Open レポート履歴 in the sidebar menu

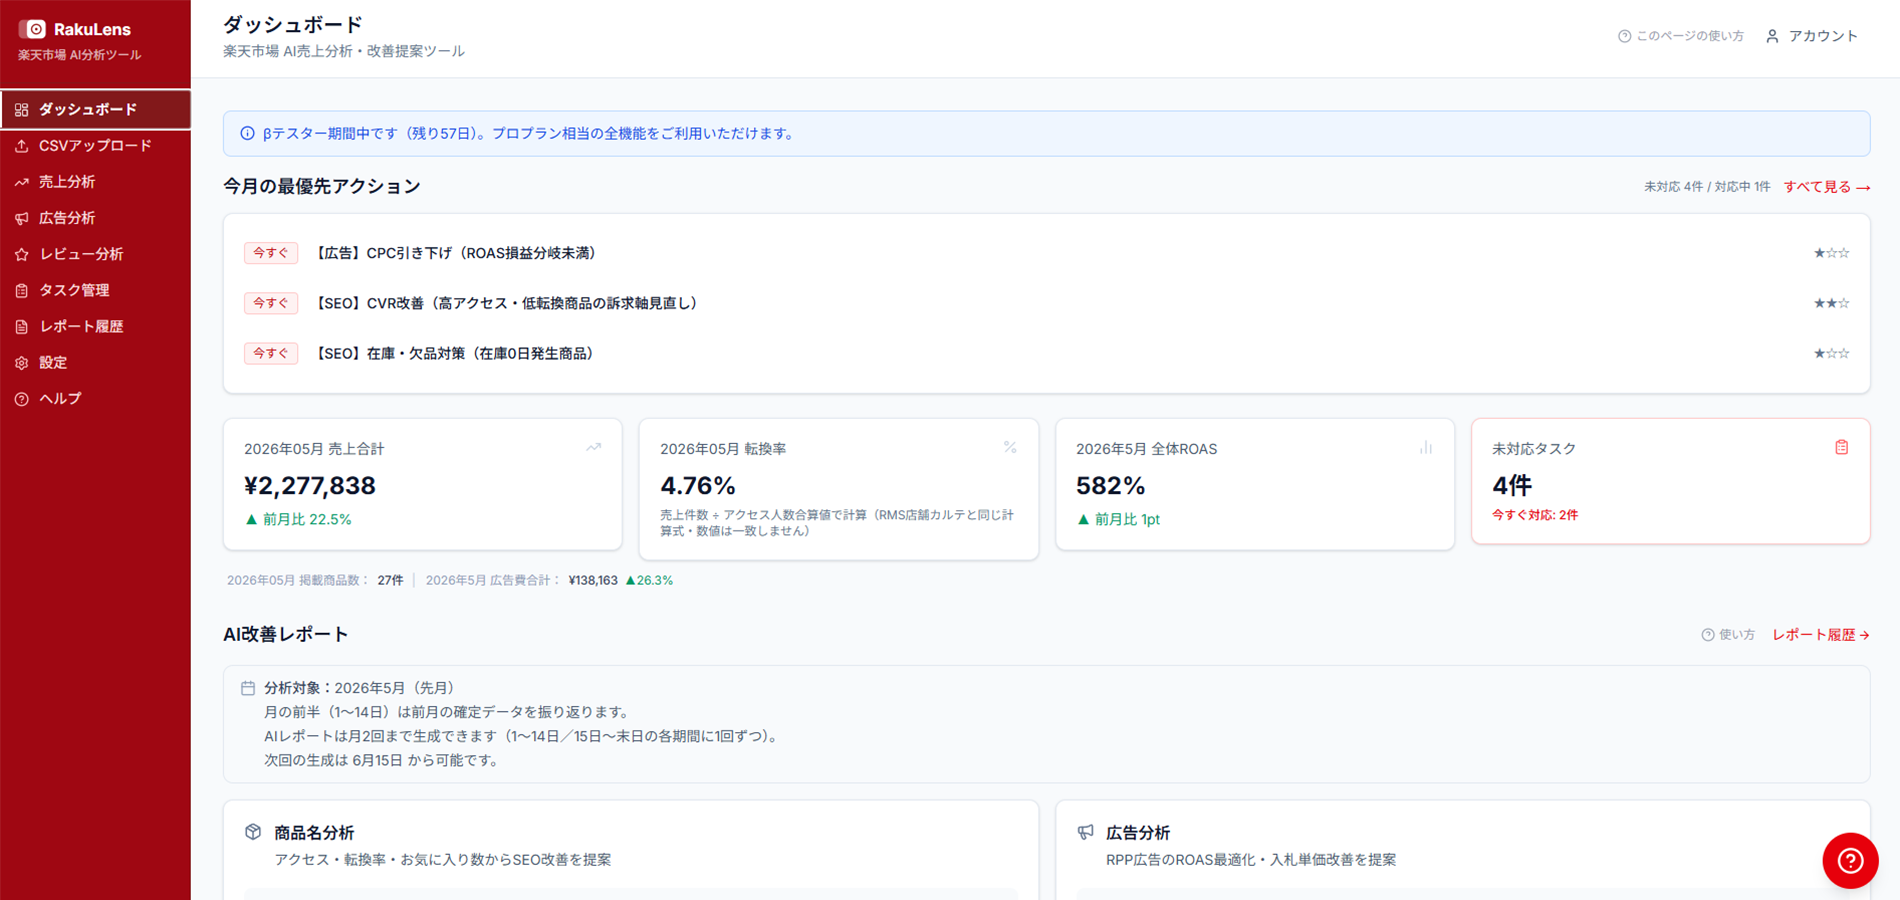click(x=96, y=326)
